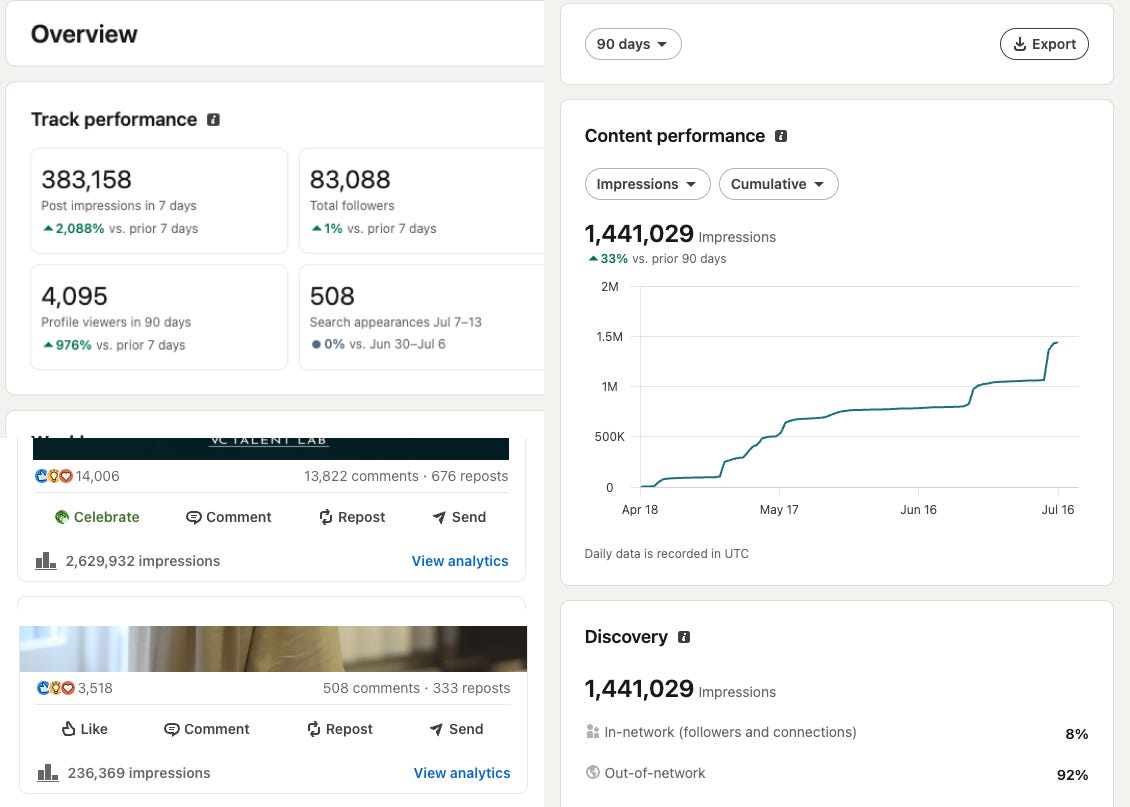Open the Search appearances card
The image size is (1130, 807).
point(422,318)
